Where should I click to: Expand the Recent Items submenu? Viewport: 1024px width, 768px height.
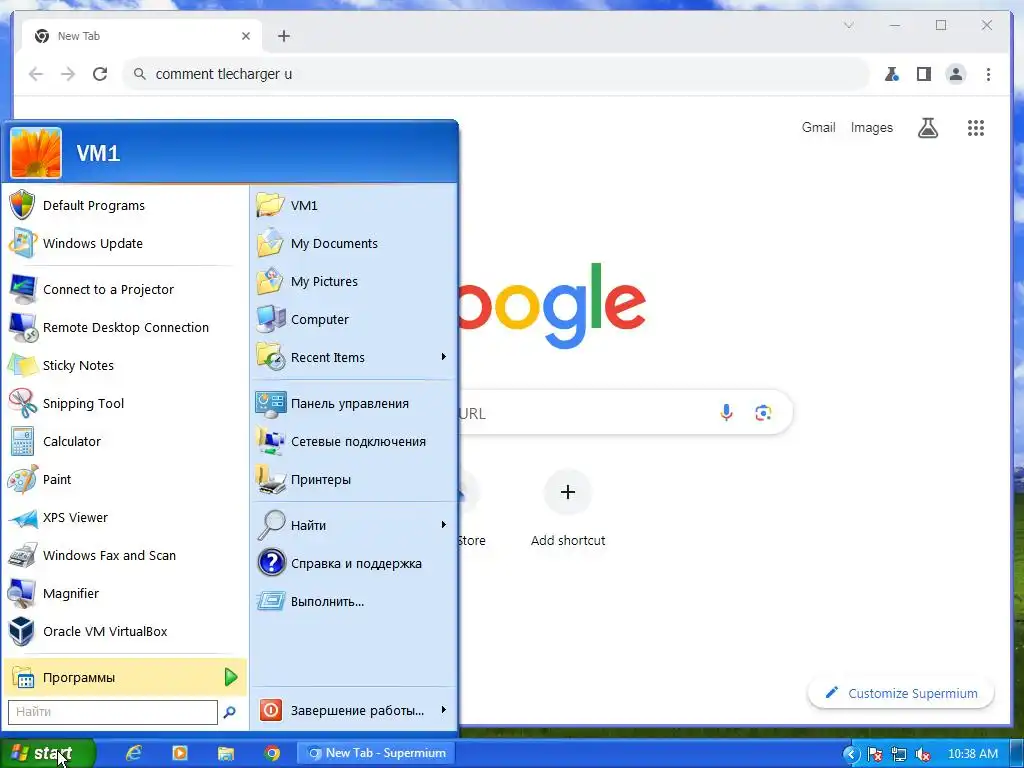coord(354,357)
